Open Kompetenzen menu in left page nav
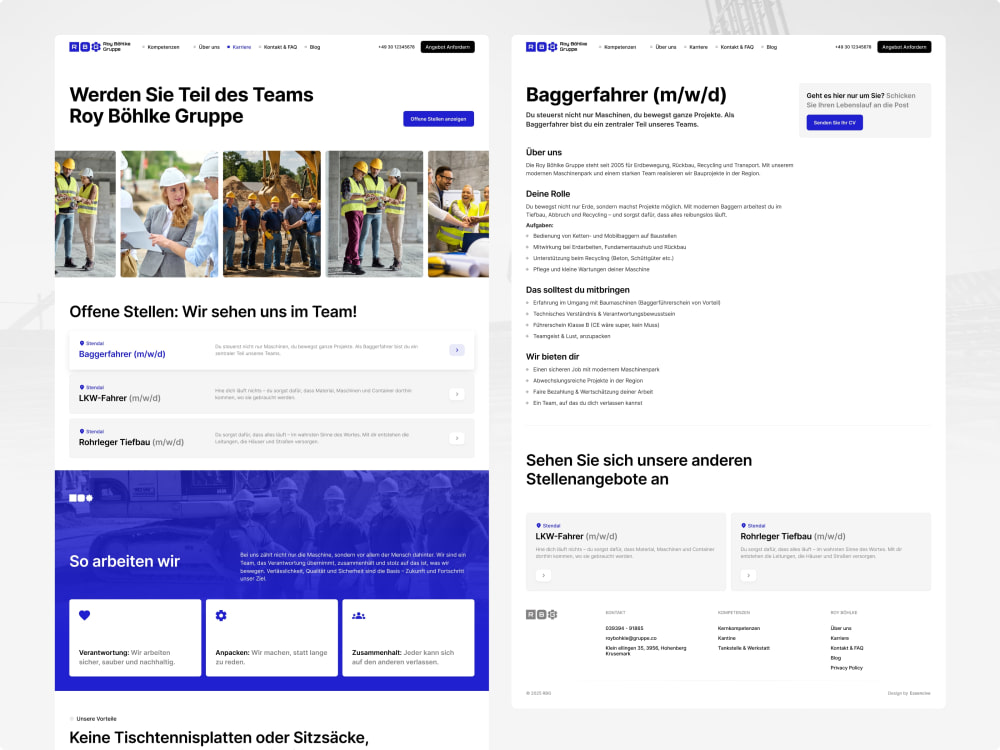This screenshot has width=1000, height=750. point(163,47)
